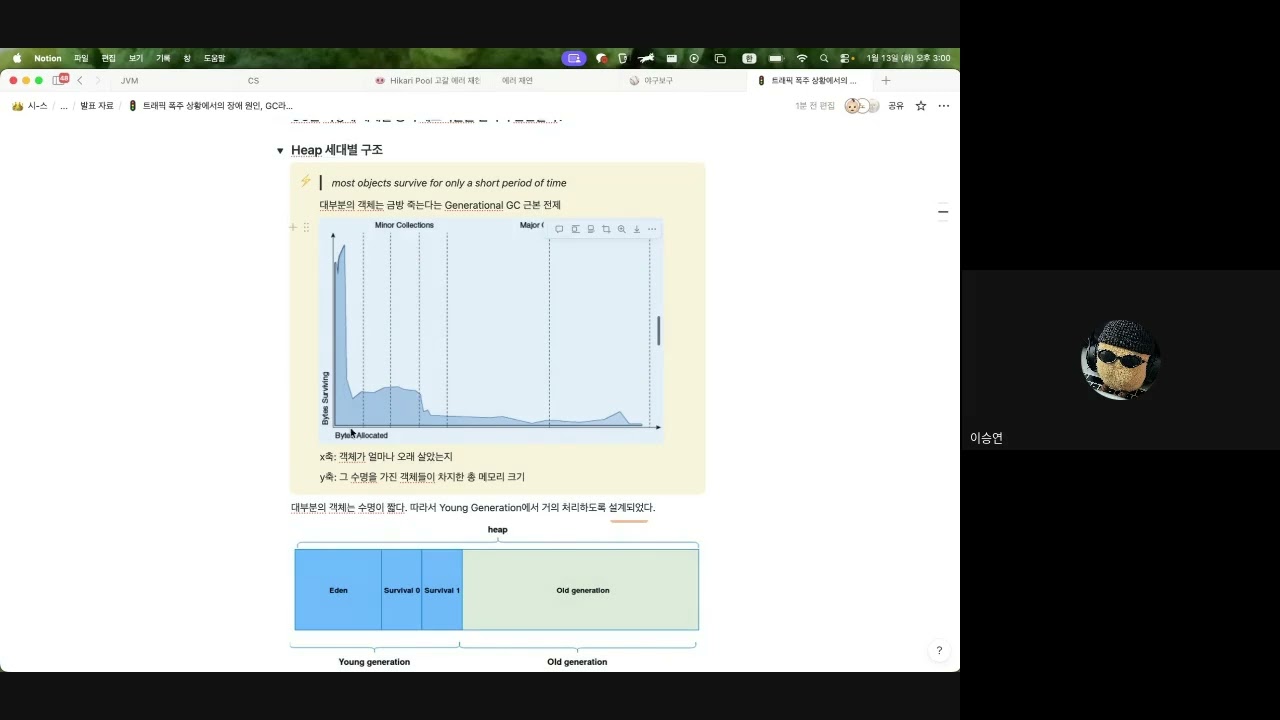Favorite the page with the star
This screenshot has width=1280, height=720.
[921, 106]
